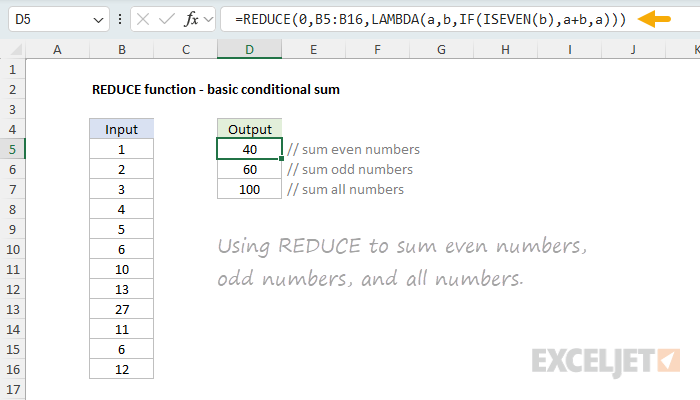Screen dimensions: 700x400
Task: Select input cell B9 containing 5
Action: pos(121,229)
